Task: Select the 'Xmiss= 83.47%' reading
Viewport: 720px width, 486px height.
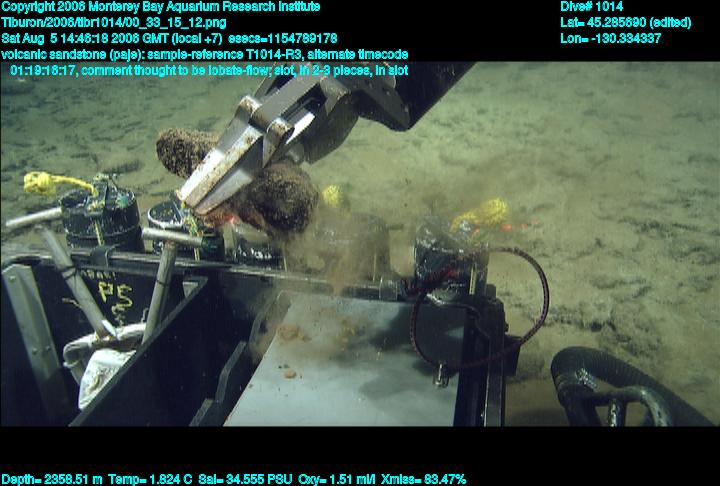Action: coord(423,480)
